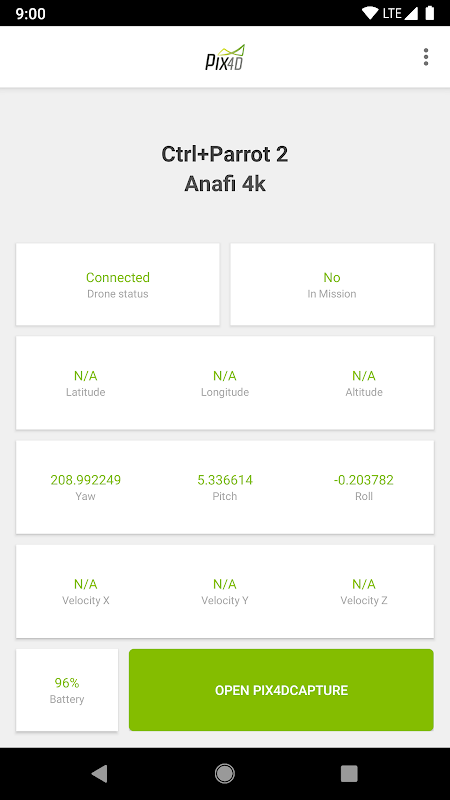Image resolution: width=450 pixels, height=800 pixels.
Task: Select the Longitude N/A value
Action: [x=224, y=376]
